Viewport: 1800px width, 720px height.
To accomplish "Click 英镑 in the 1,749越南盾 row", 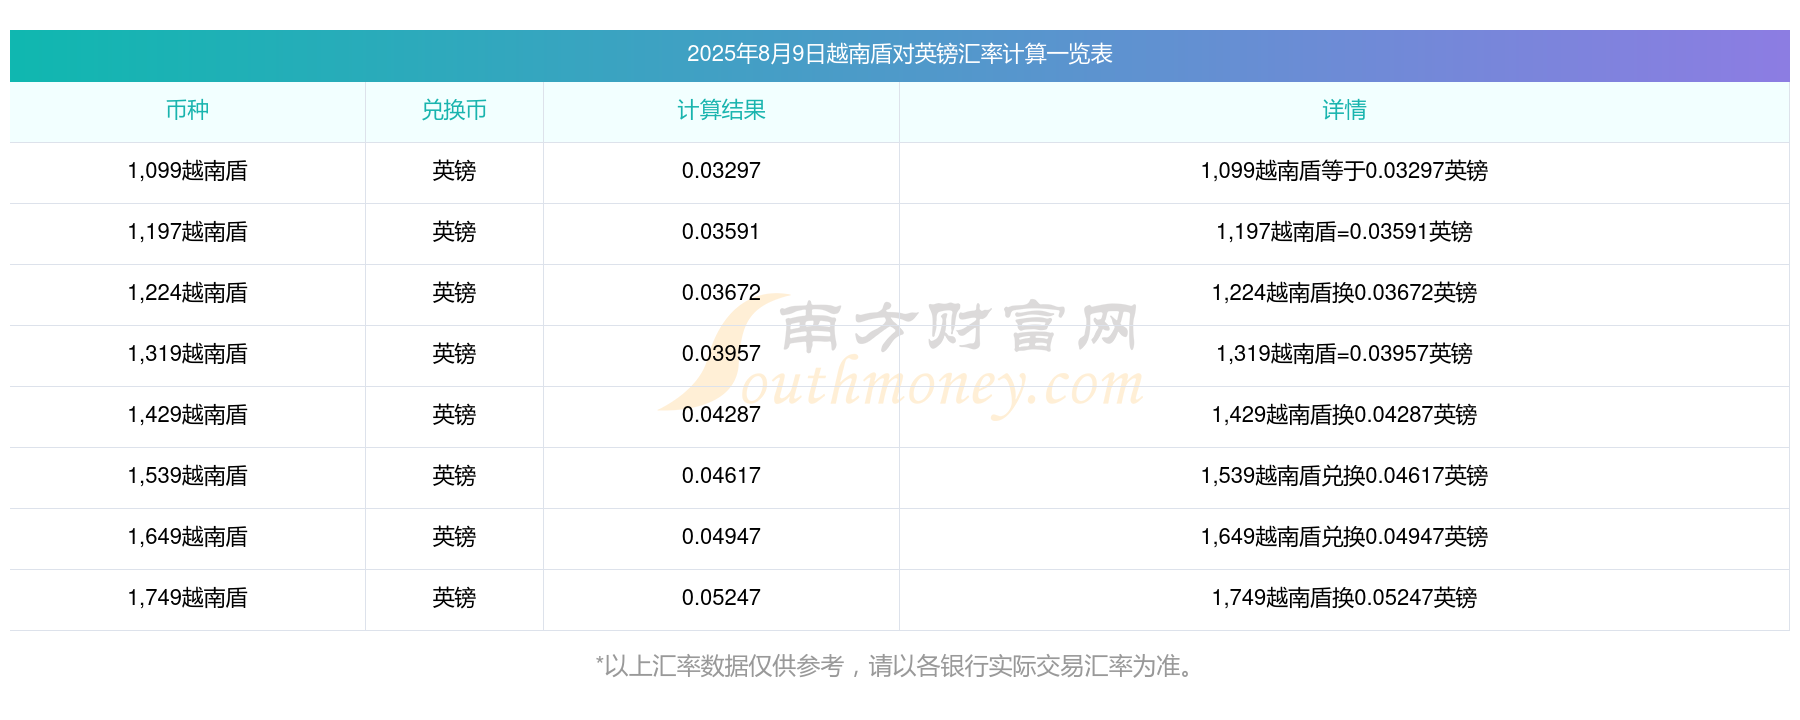I will [x=454, y=598].
